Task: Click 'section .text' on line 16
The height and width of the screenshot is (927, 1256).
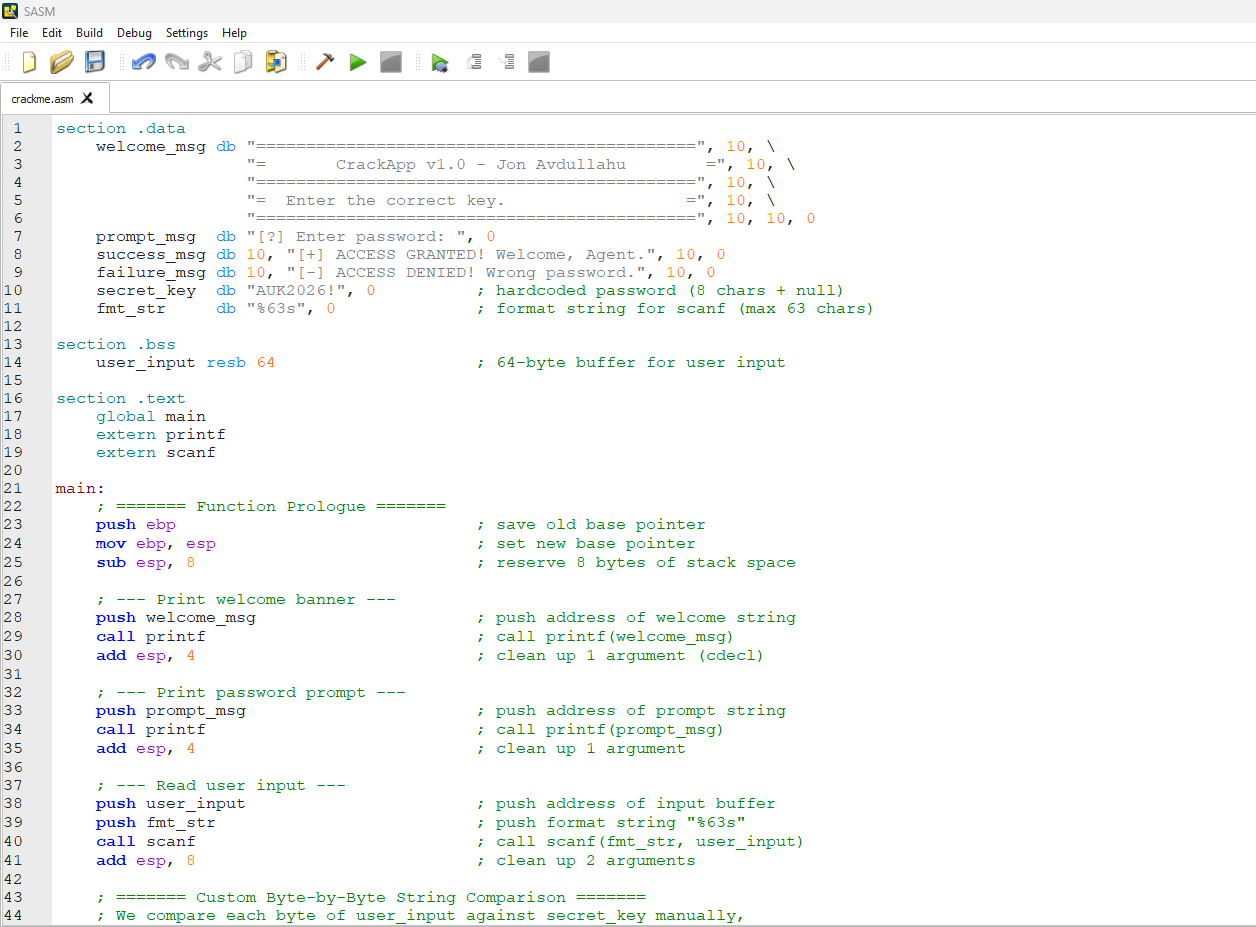Action: coord(121,398)
